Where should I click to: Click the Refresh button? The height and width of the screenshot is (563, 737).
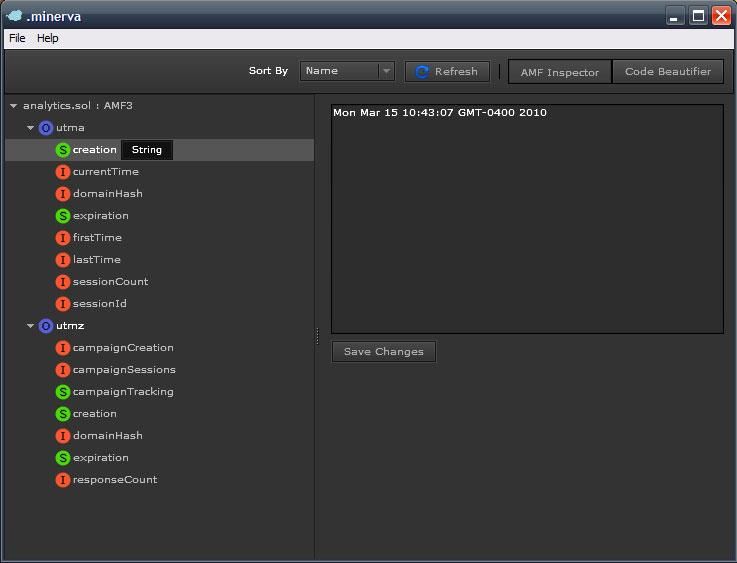pos(447,71)
